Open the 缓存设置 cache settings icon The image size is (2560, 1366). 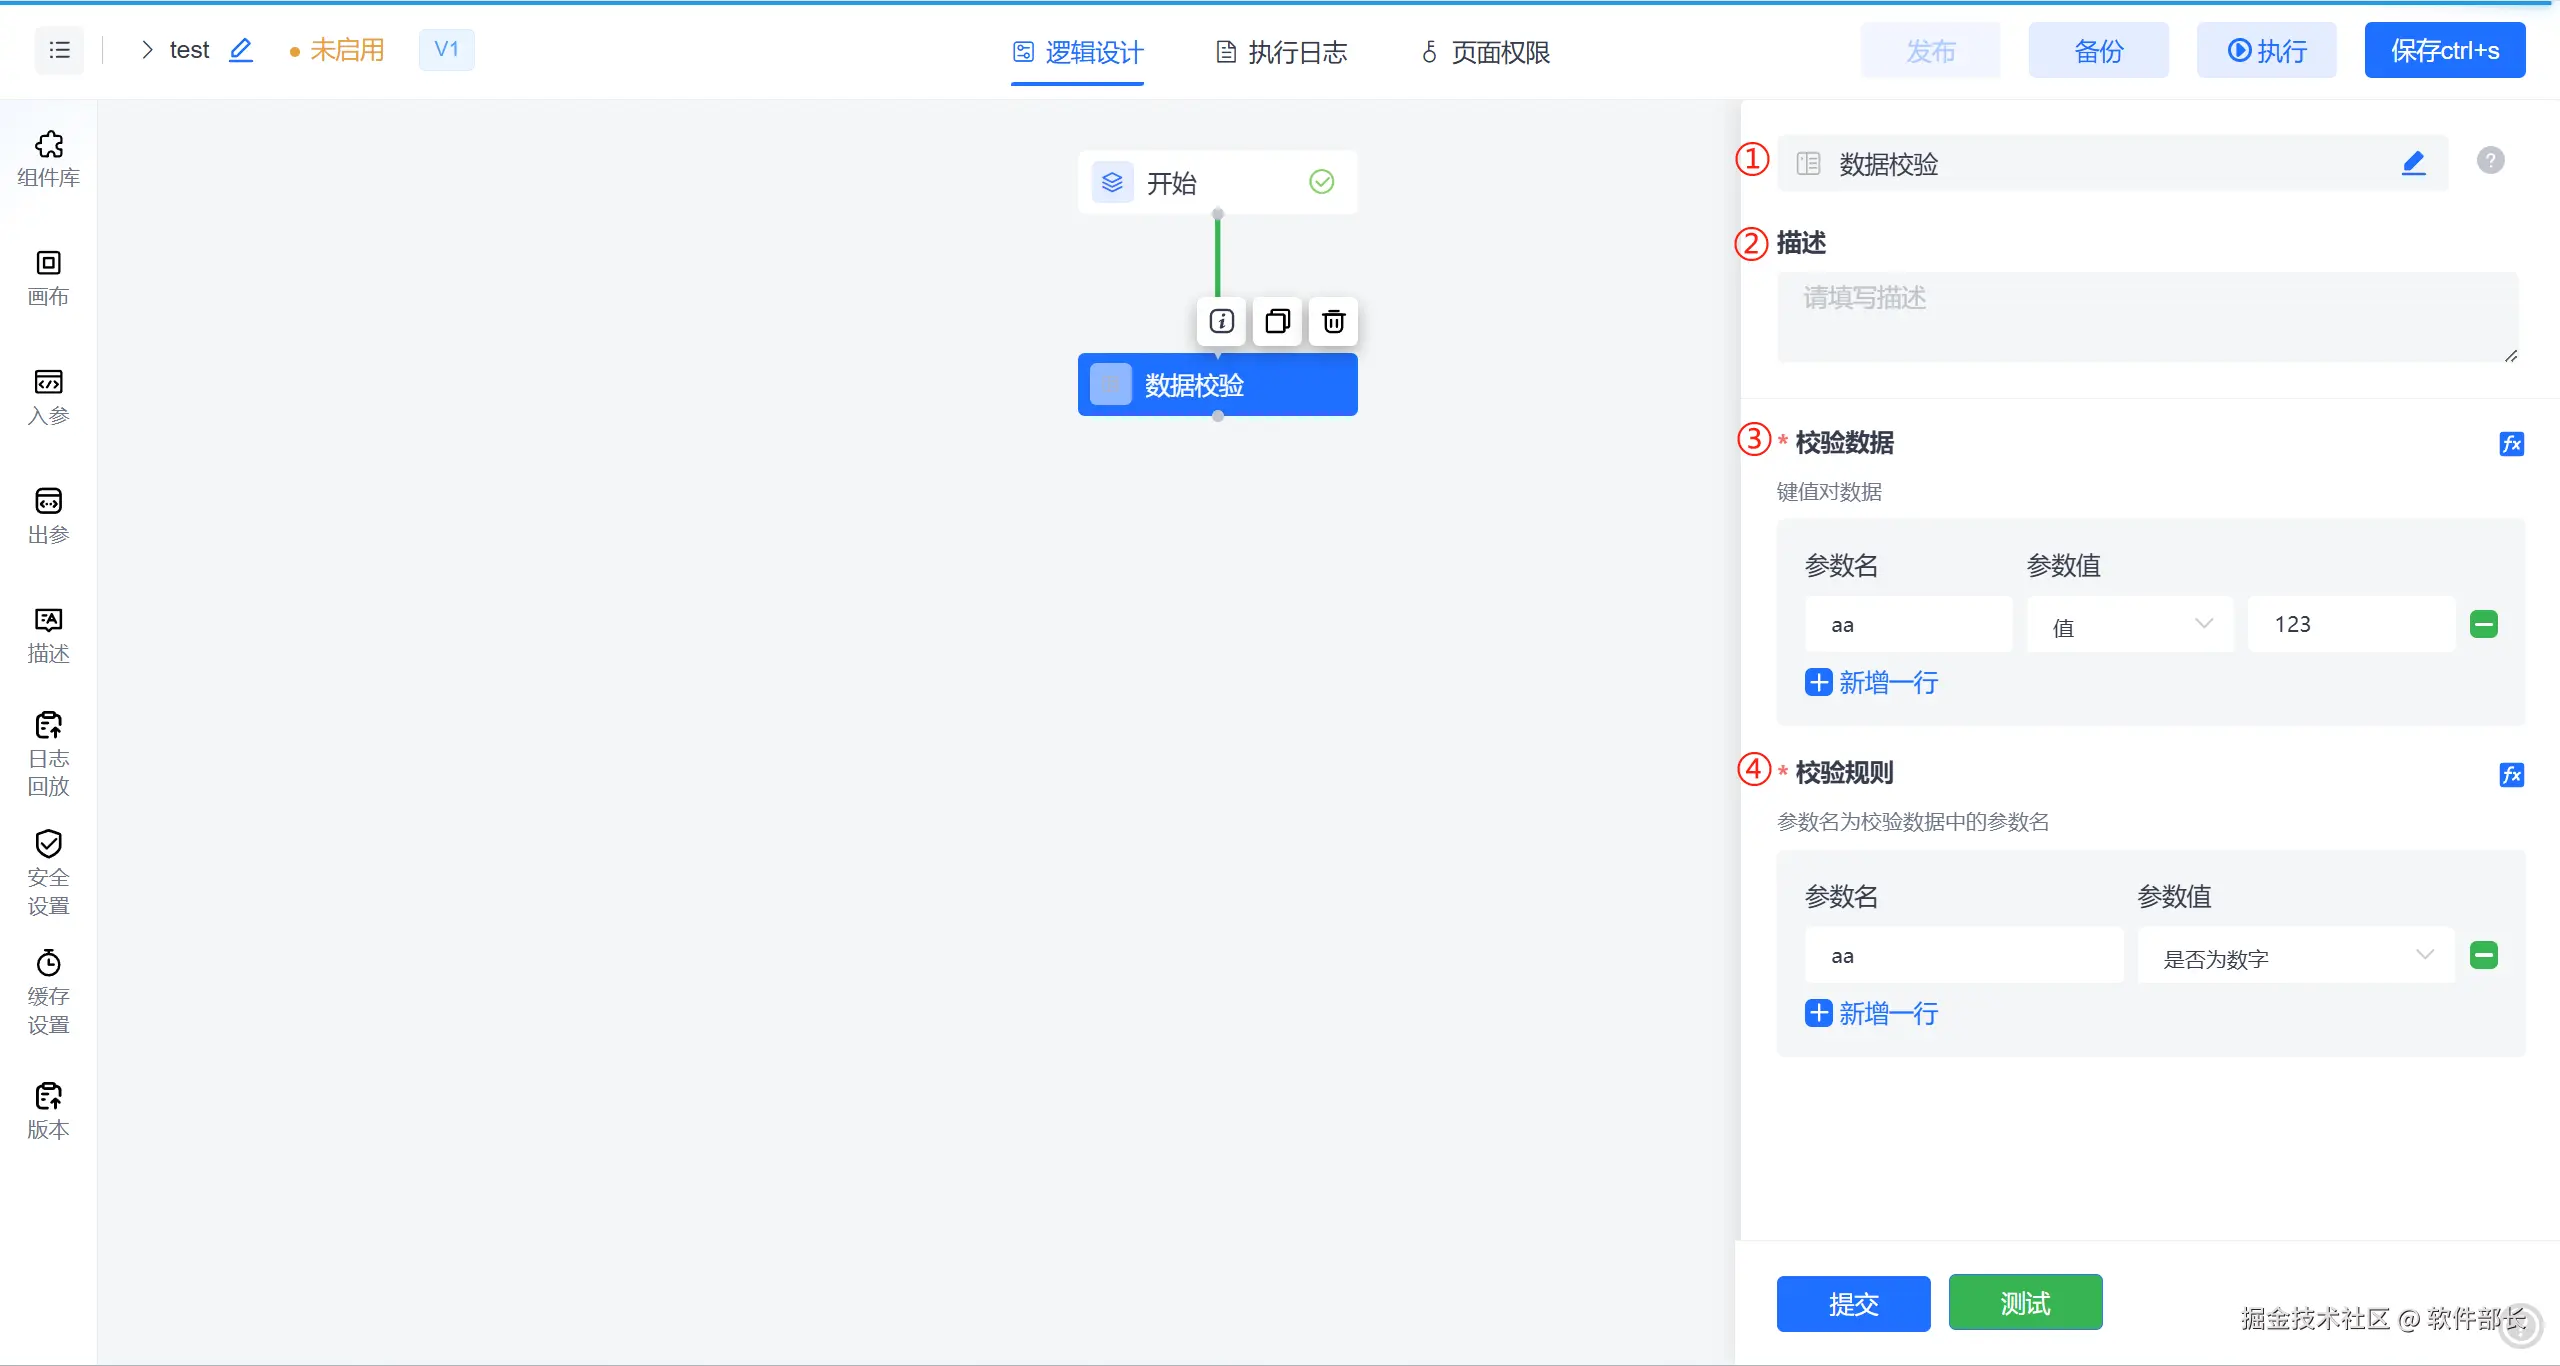(48, 991)
